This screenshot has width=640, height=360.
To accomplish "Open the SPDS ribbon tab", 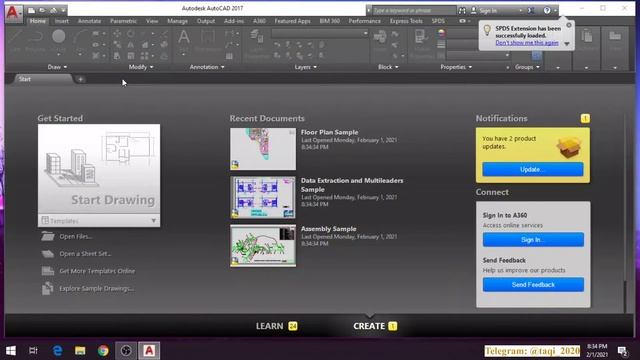I will pyautogui.click(x=438, y=21).
